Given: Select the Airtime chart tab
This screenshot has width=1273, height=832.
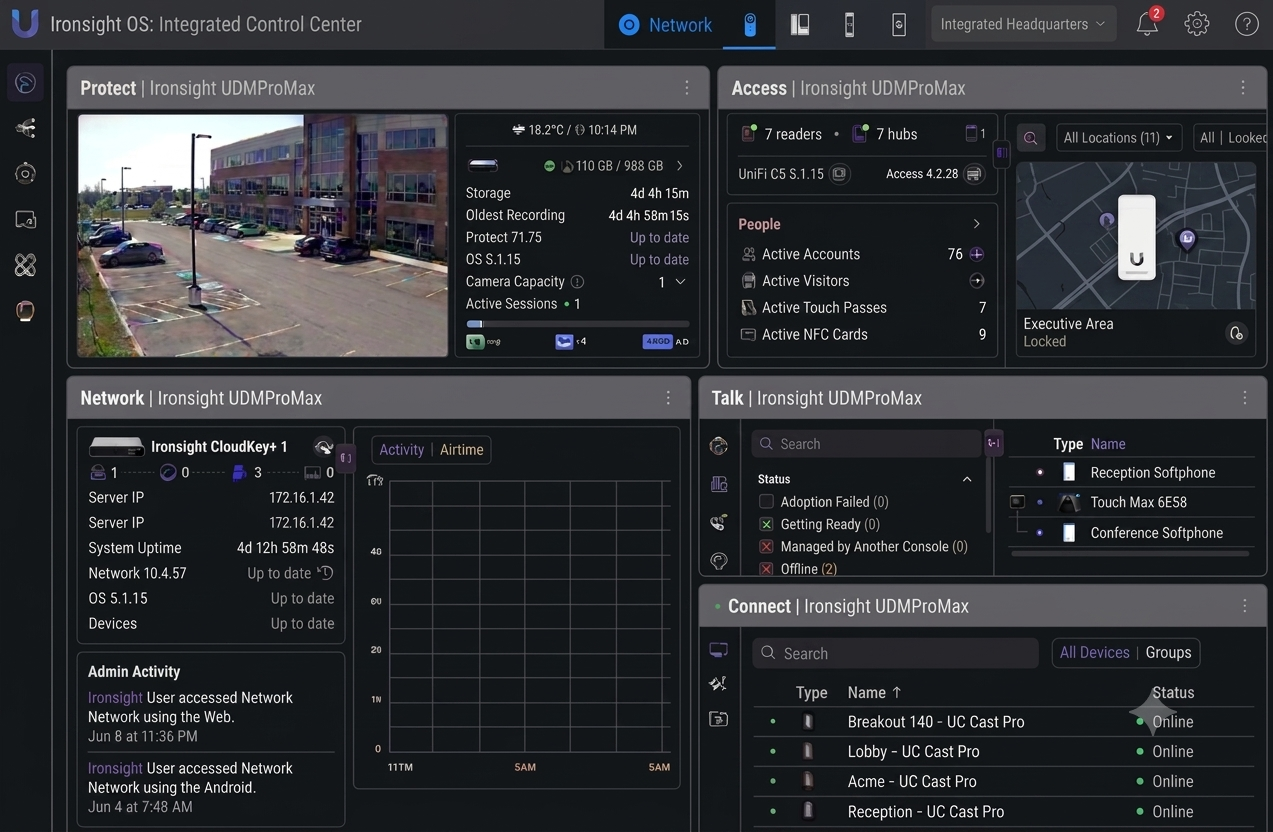Looking at the screenshot, I should [x=462, y=450].
